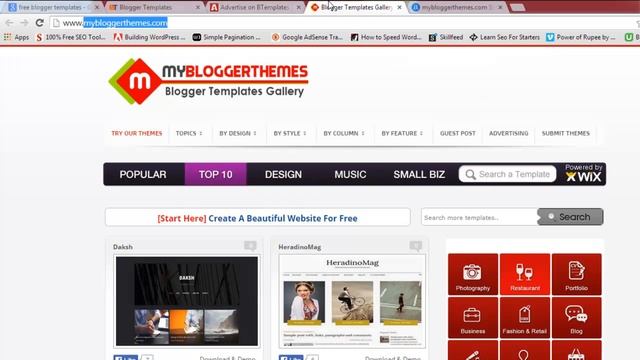This screenshot has height=360, width=640.
Task: Close the Advertise on BTemplates tab
Action: (298, 7)
